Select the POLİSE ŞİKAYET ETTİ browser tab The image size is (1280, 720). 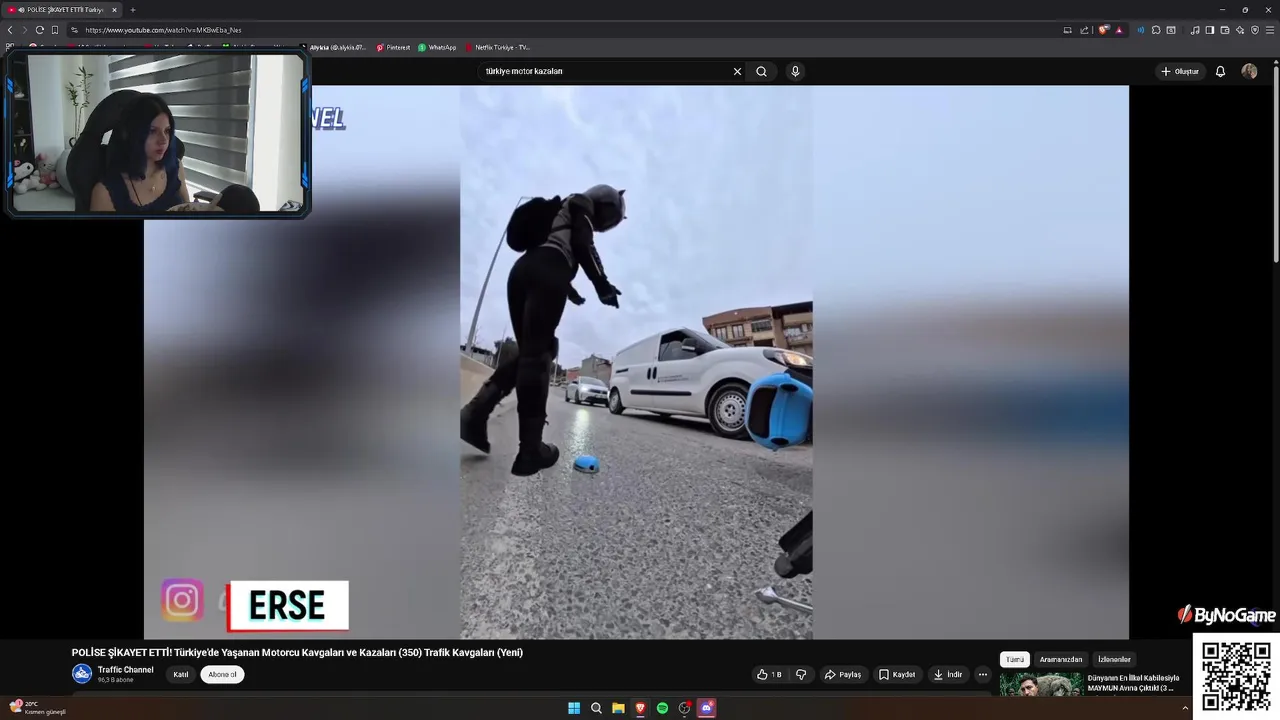63,10
